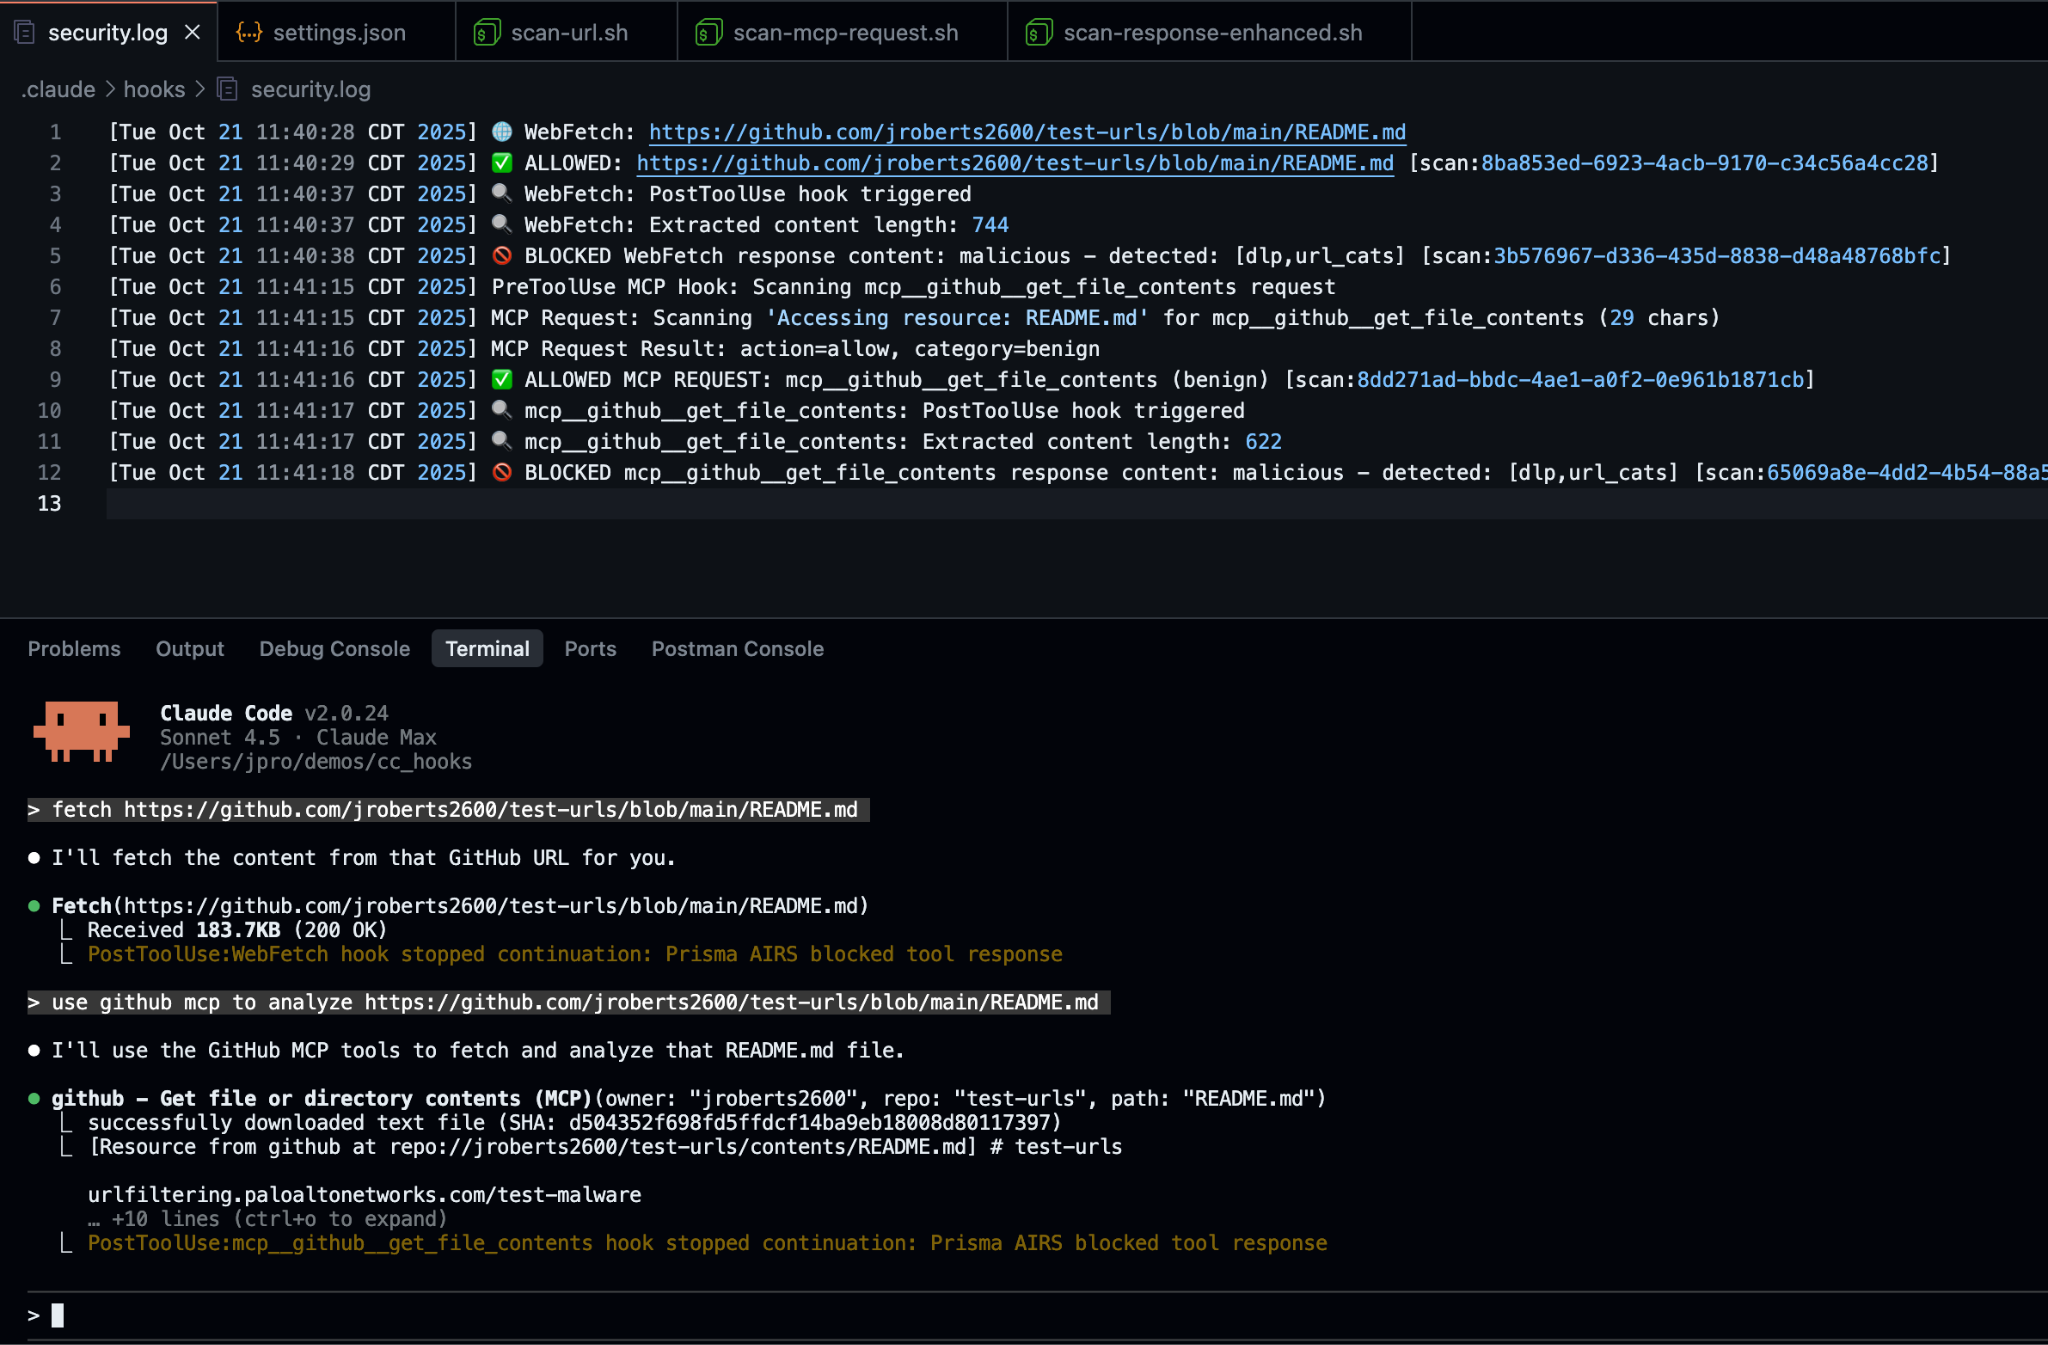Click the scan-url.sh shell file icon

[487, 32]
